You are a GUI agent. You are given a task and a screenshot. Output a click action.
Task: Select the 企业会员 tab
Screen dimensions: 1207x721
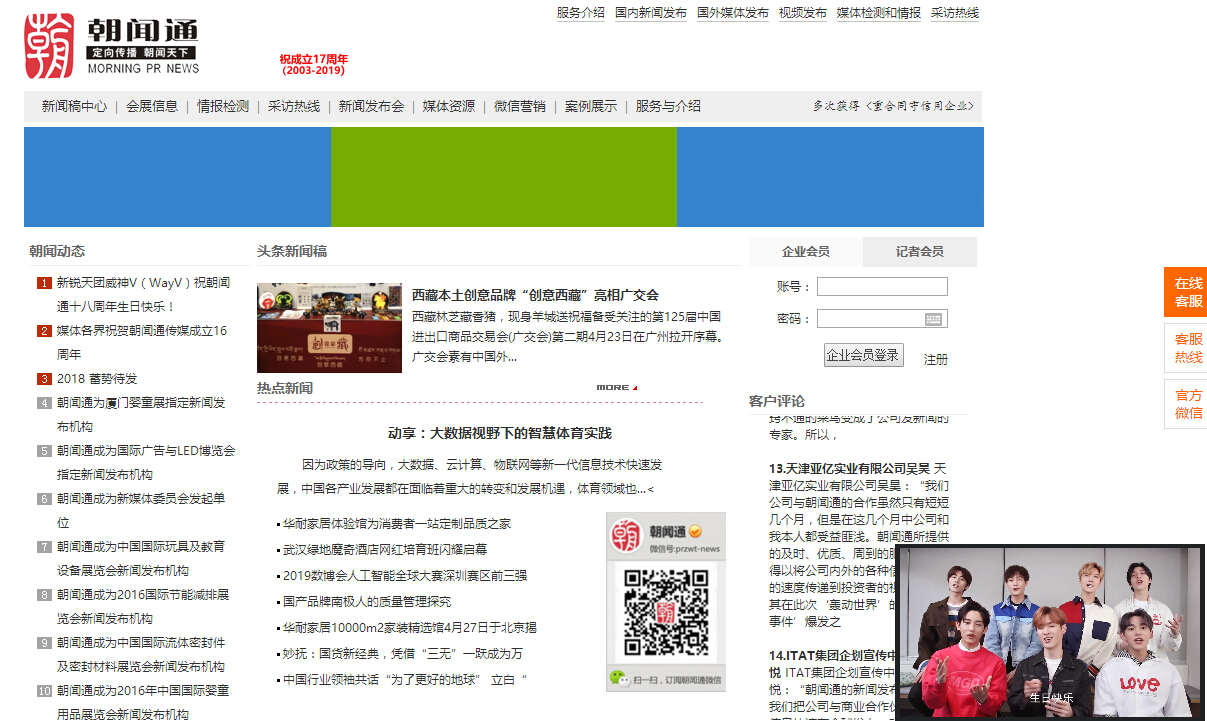(x=806, y=252)
